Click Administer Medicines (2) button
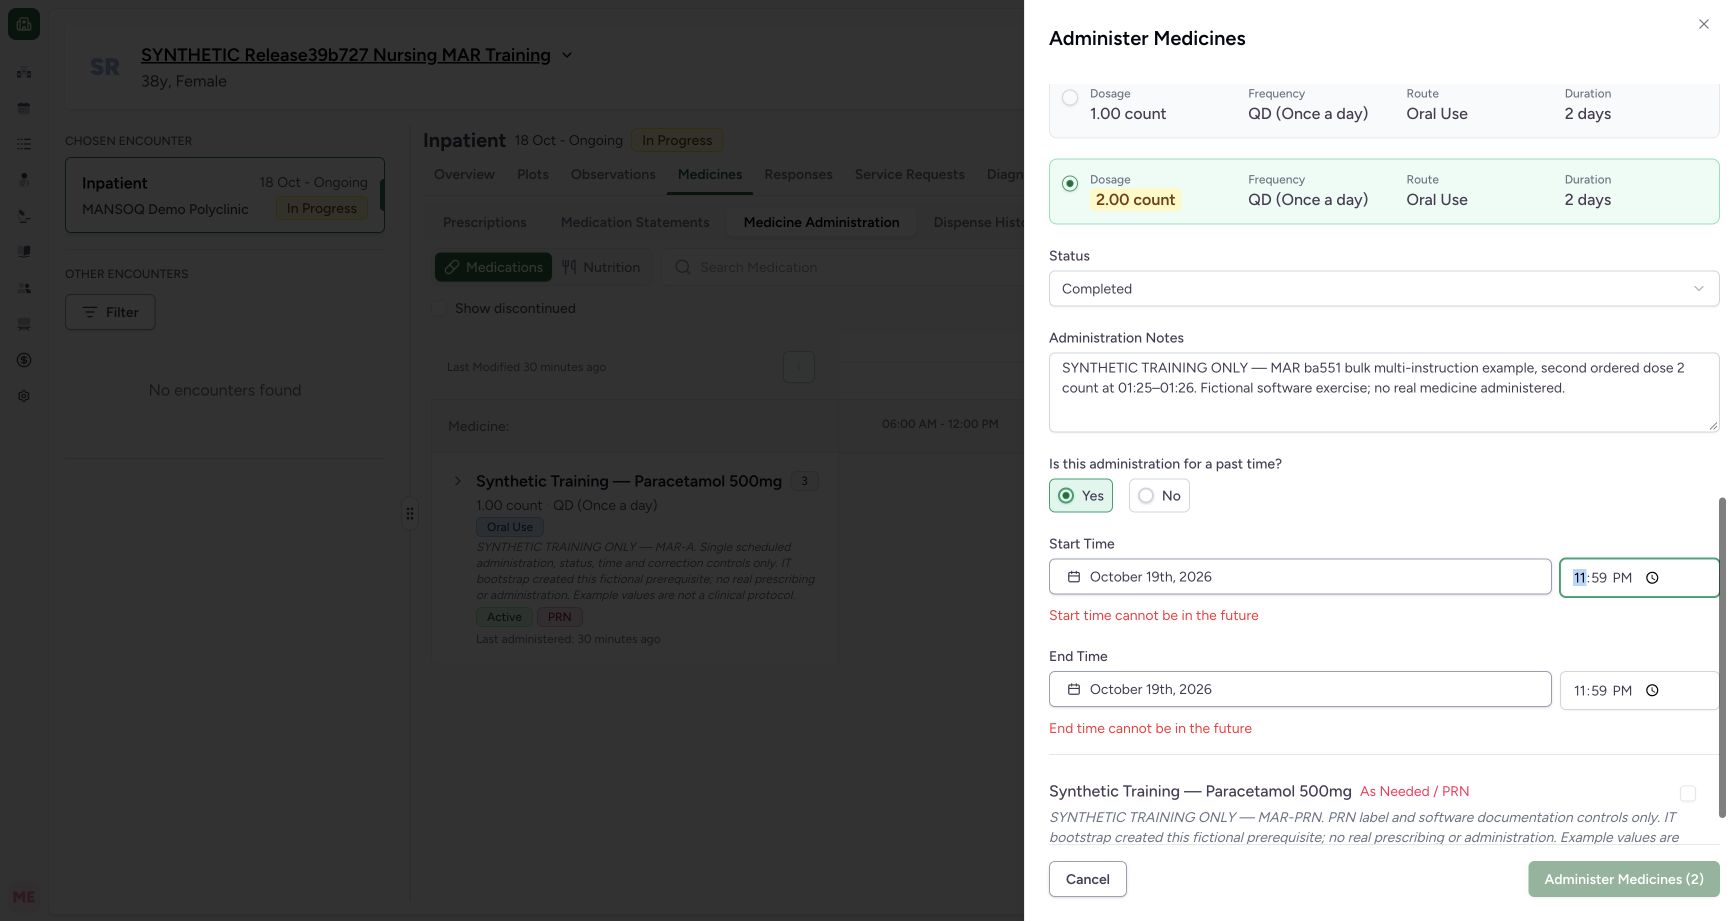The image size is (1728, 921). click(x=1624, y=879)
